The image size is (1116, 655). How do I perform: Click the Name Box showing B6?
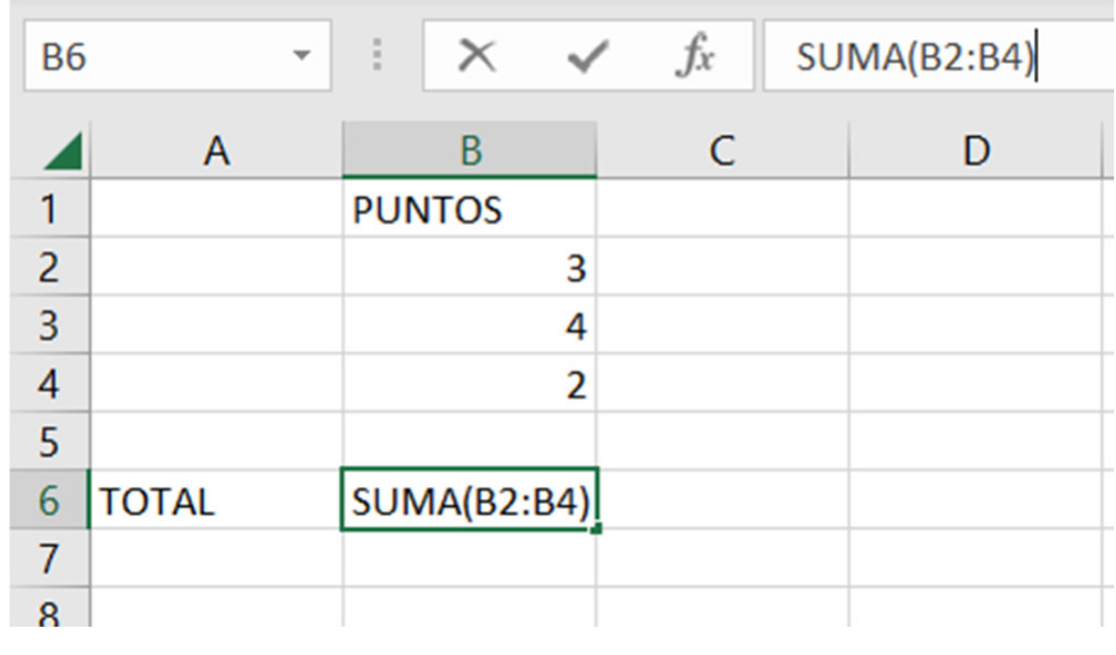point(150,58)
